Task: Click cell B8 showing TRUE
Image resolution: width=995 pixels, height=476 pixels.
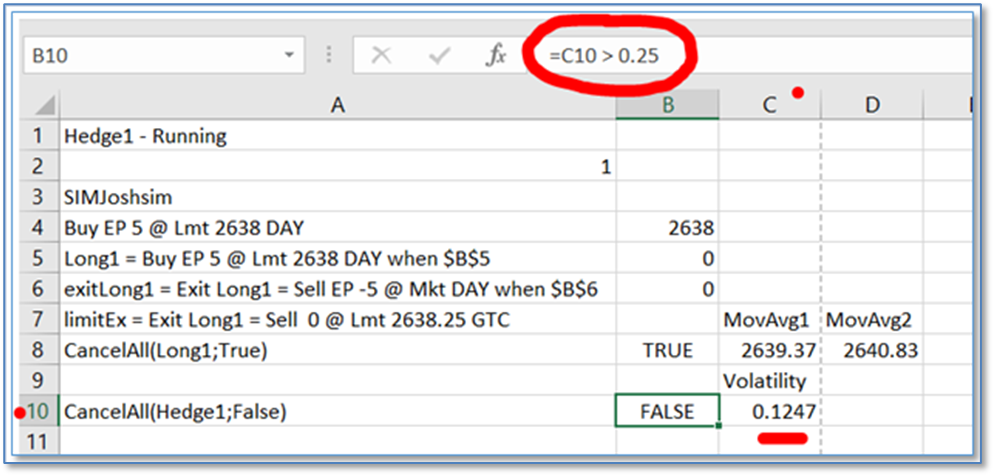Action: (667, 351)
